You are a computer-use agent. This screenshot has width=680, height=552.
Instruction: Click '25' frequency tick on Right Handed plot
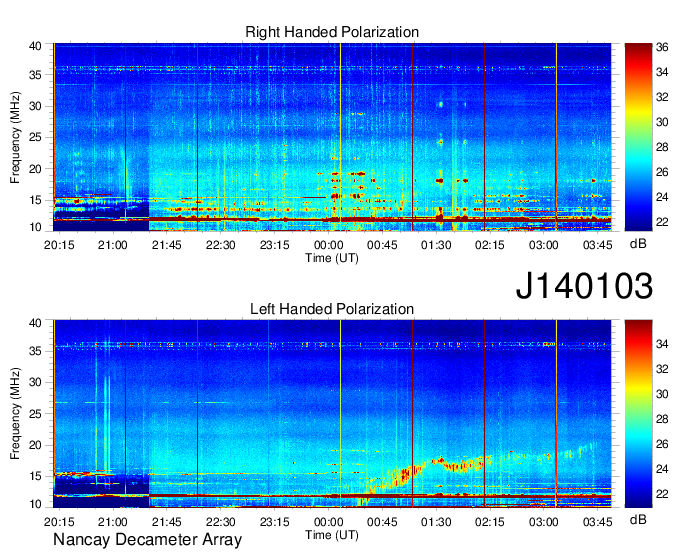click(36, 137)
